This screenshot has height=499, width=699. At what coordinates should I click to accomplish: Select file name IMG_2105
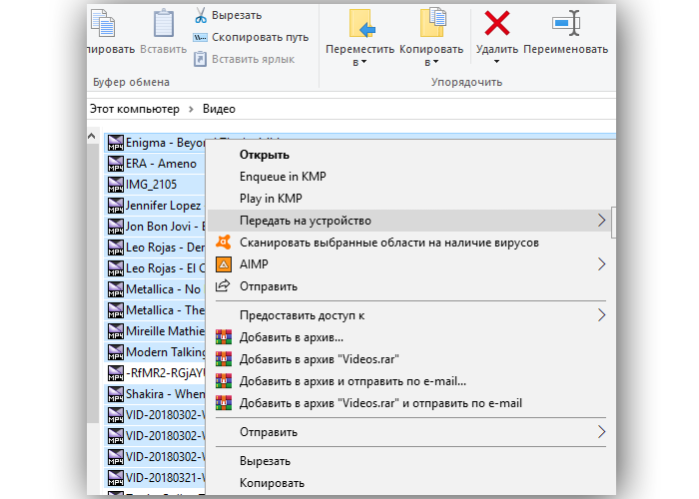151,185
